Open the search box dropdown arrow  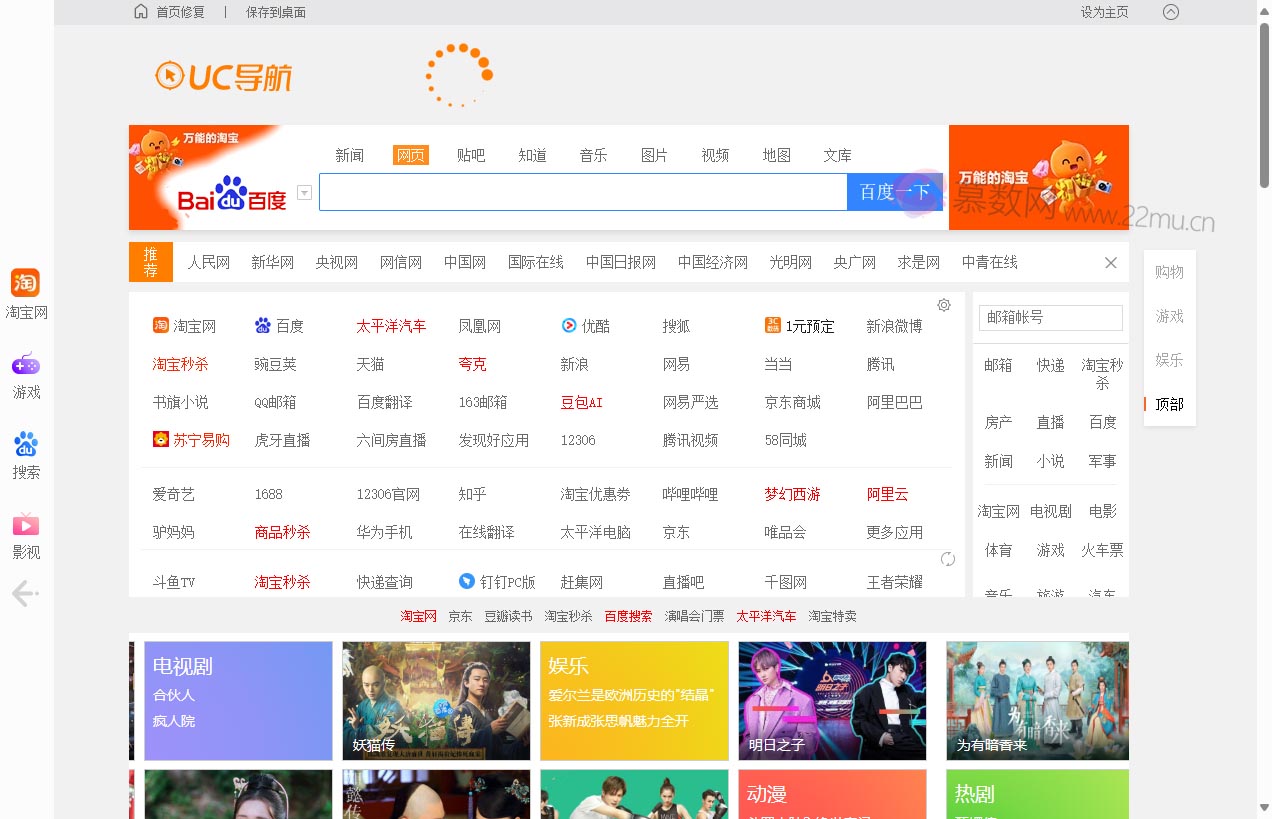[302, 192]
